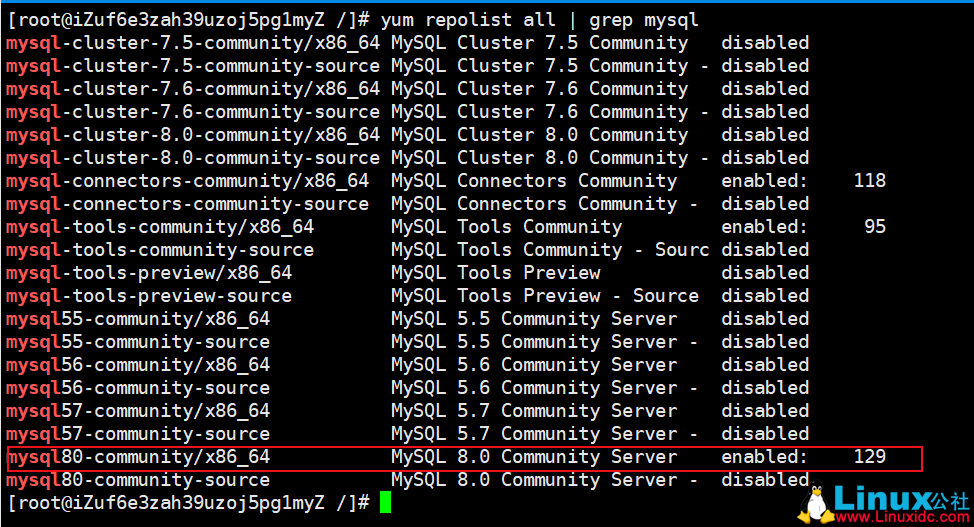The width and height of the screenshot is (974, 527).
Task: Select 'mysql80-community/x86_64' repo id
Action: tap(138, 457)
